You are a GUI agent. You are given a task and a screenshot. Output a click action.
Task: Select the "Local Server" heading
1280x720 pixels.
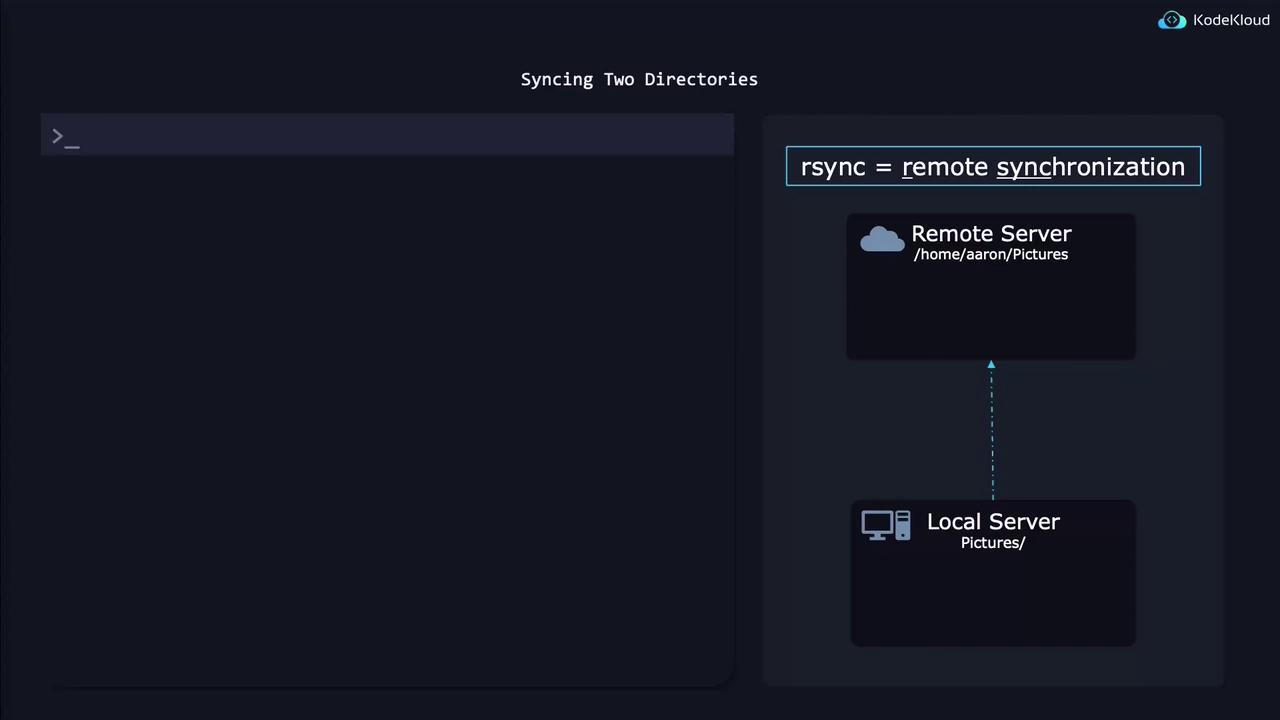[x=993, y=522]
